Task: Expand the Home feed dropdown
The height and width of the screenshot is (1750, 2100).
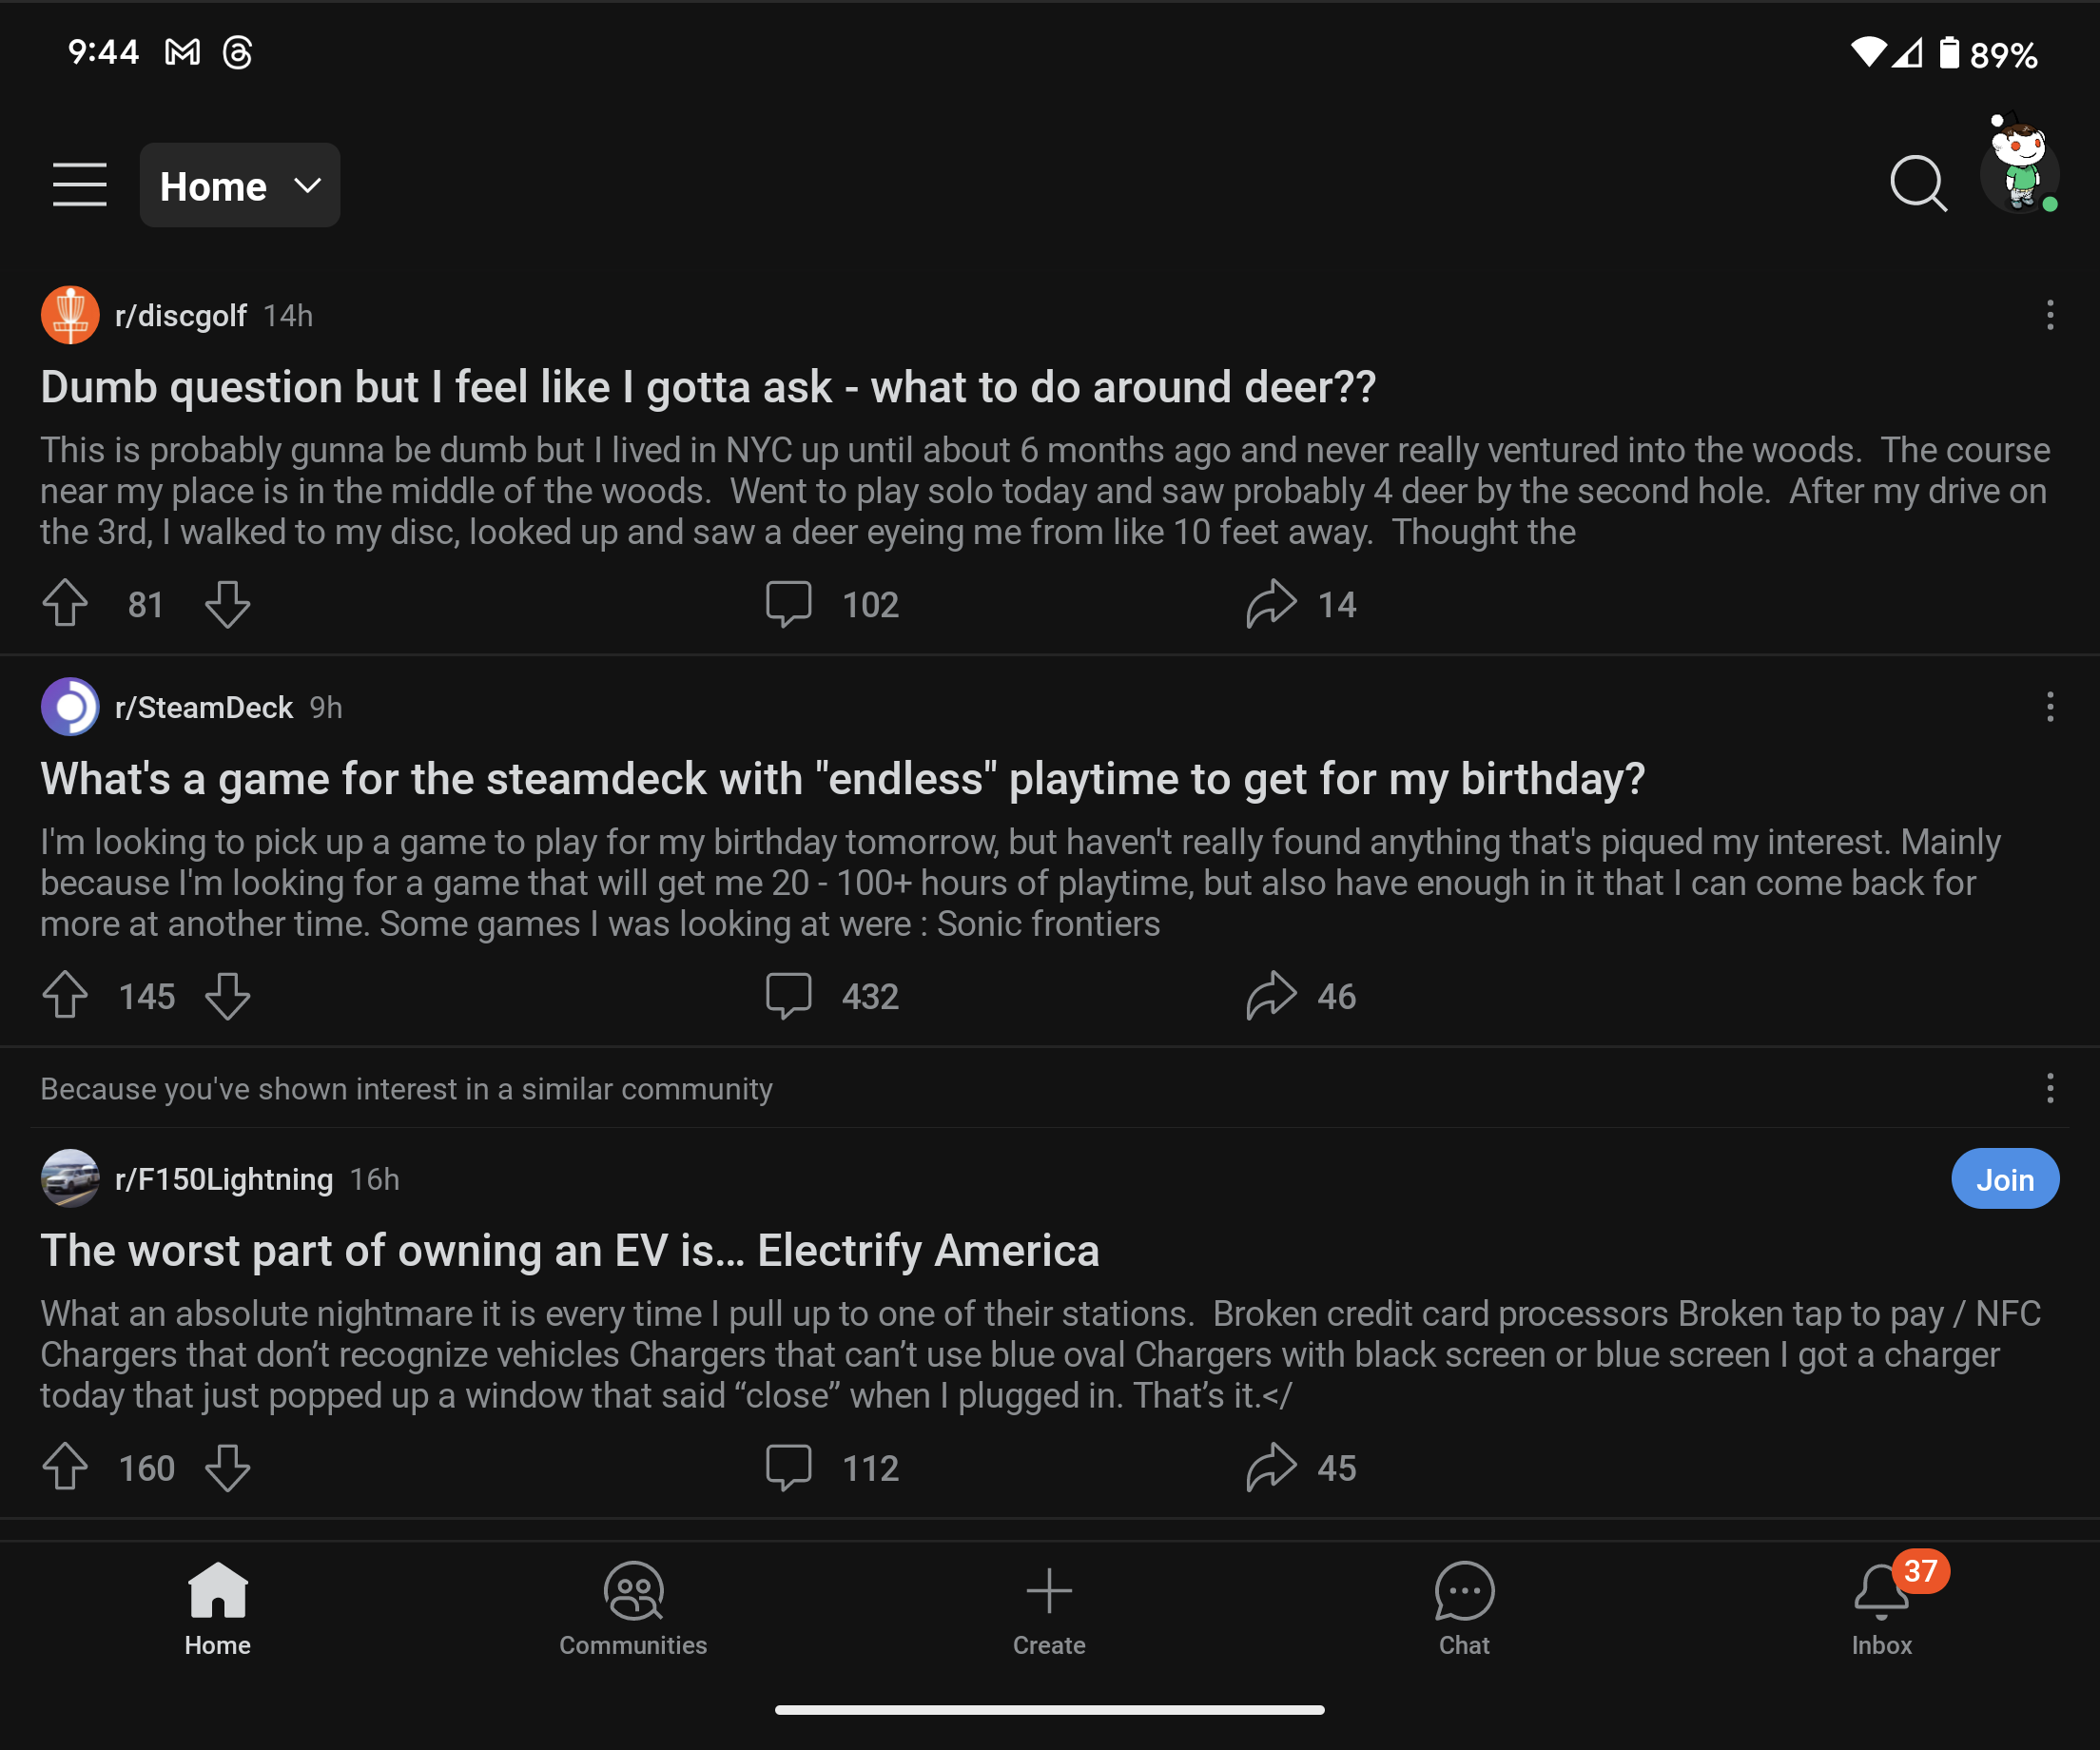Action: click(240, 186)
